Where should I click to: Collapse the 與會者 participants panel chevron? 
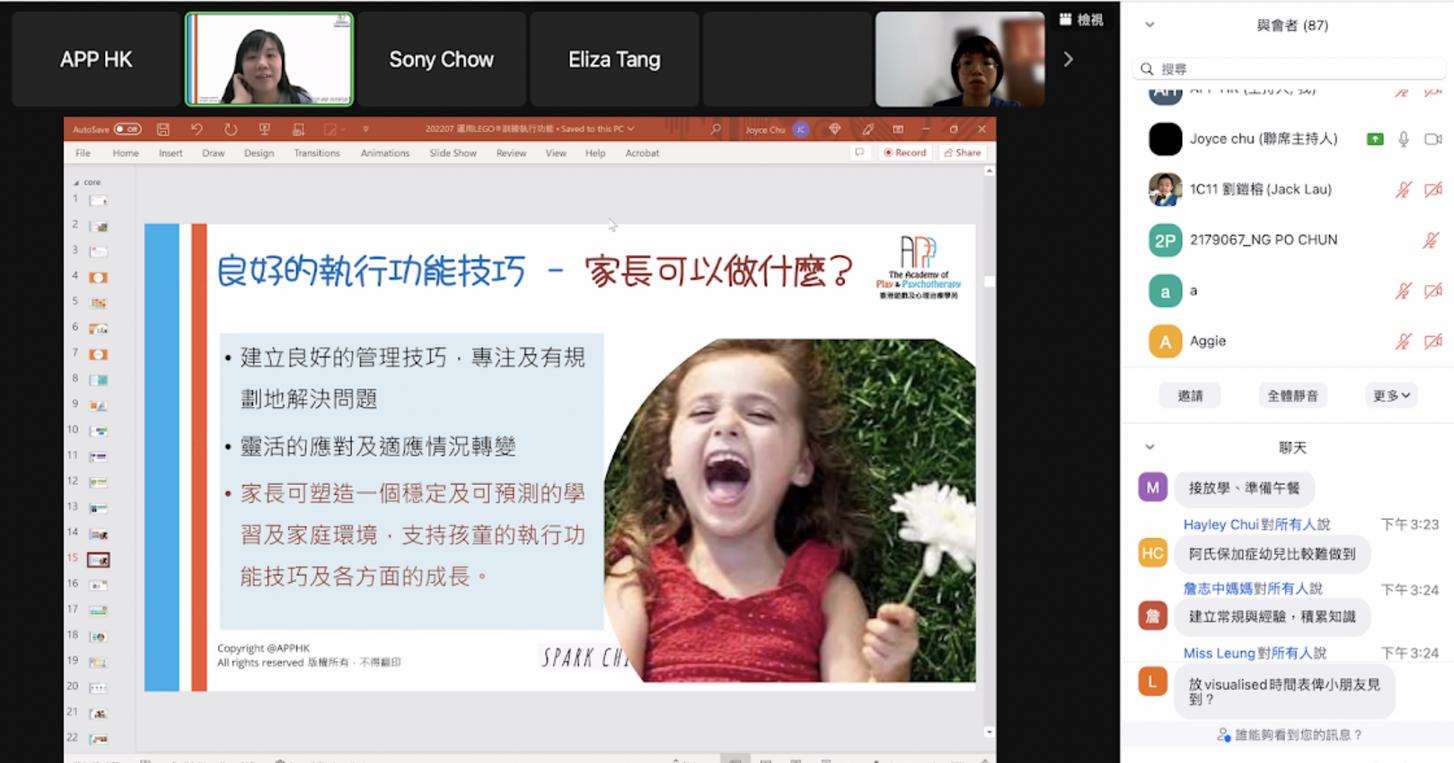pyautogui.click(x=1149, y=25)
